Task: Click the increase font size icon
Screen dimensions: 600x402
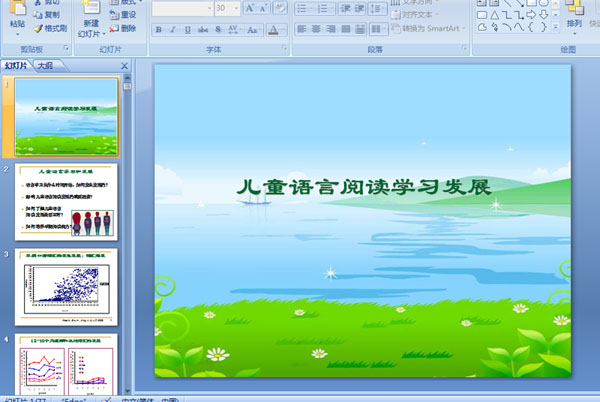Action: [x=250, y=8]
